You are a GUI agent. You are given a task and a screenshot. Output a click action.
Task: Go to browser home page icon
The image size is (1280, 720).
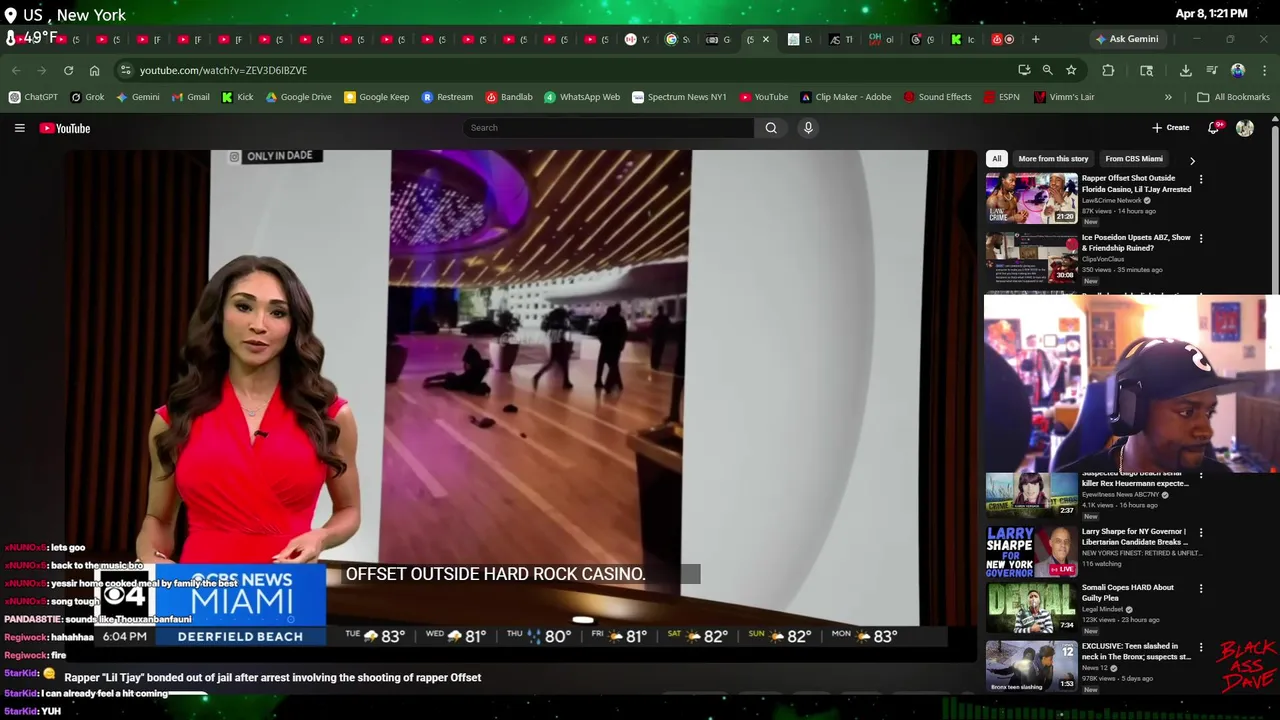[x=94, y=70]
